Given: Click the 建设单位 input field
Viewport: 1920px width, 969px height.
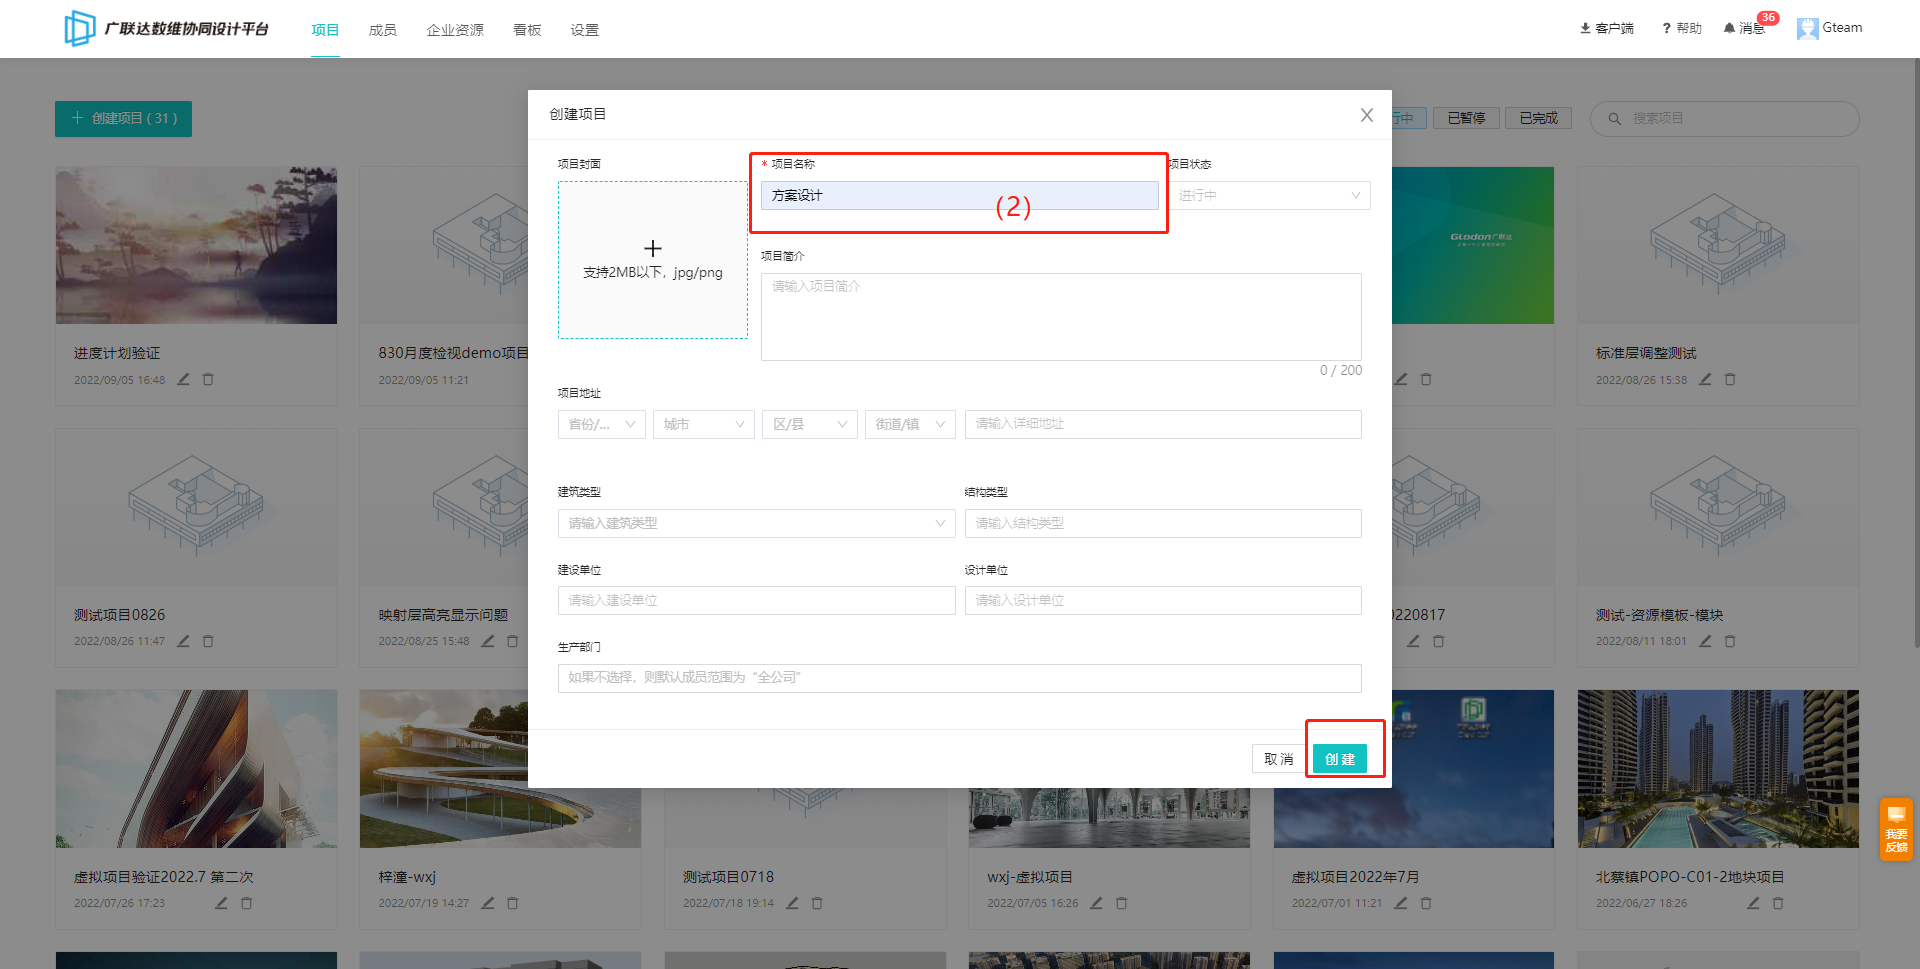Looking at the screenshot, I should coord(756,600).
